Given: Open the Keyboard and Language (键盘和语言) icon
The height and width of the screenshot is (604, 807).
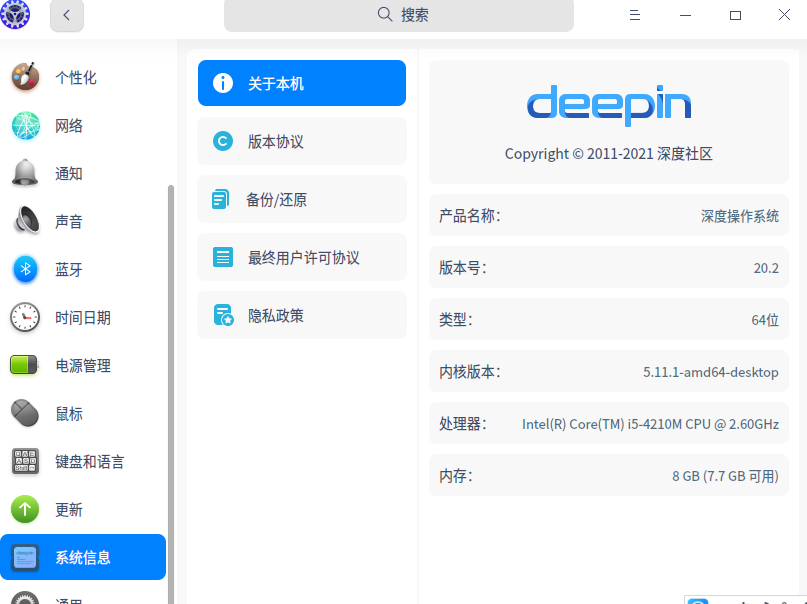Looking at the screenshot, I should click(25, 461).
